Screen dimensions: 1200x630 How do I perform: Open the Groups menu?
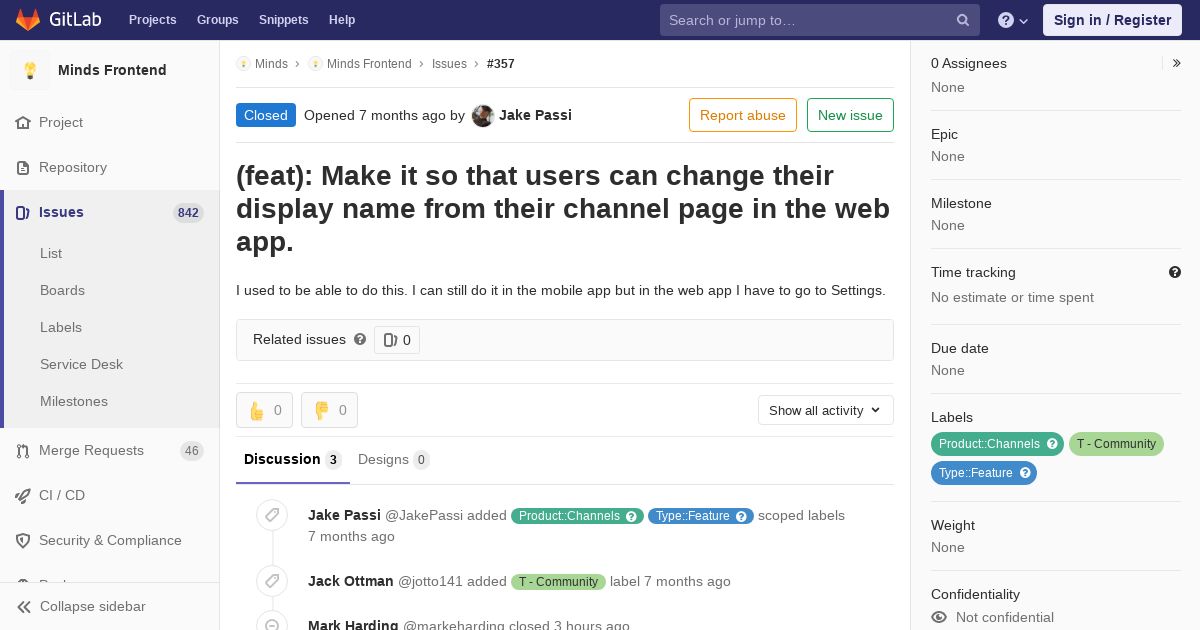point(218,20)
